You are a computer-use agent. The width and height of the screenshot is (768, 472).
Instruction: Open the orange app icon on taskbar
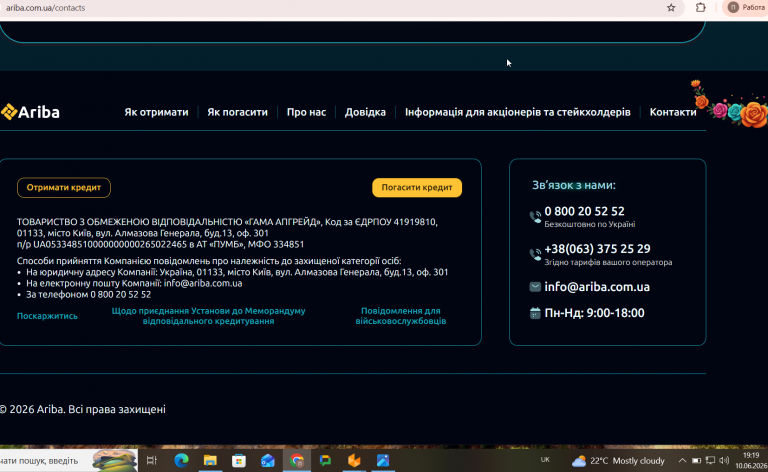click(x=354, y=461)
